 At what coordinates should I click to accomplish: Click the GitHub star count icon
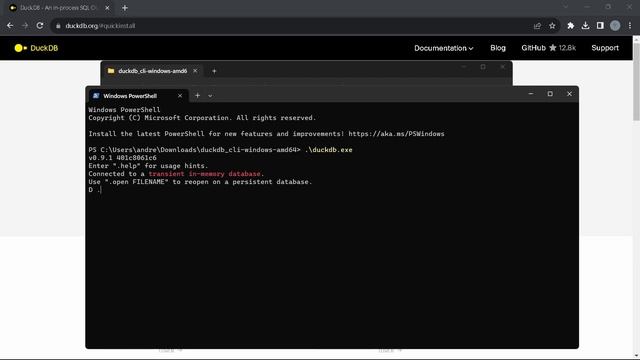(x=553, y=48)
